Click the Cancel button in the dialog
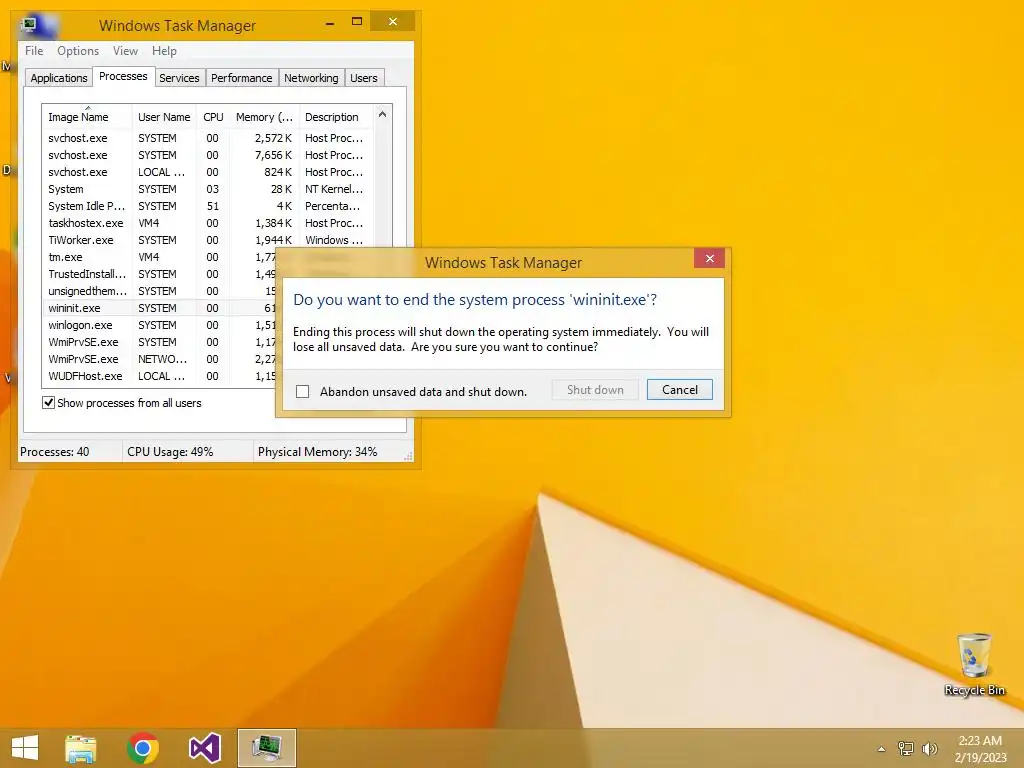The height and width of the screenshot is (768, 1024). [679, 390]
